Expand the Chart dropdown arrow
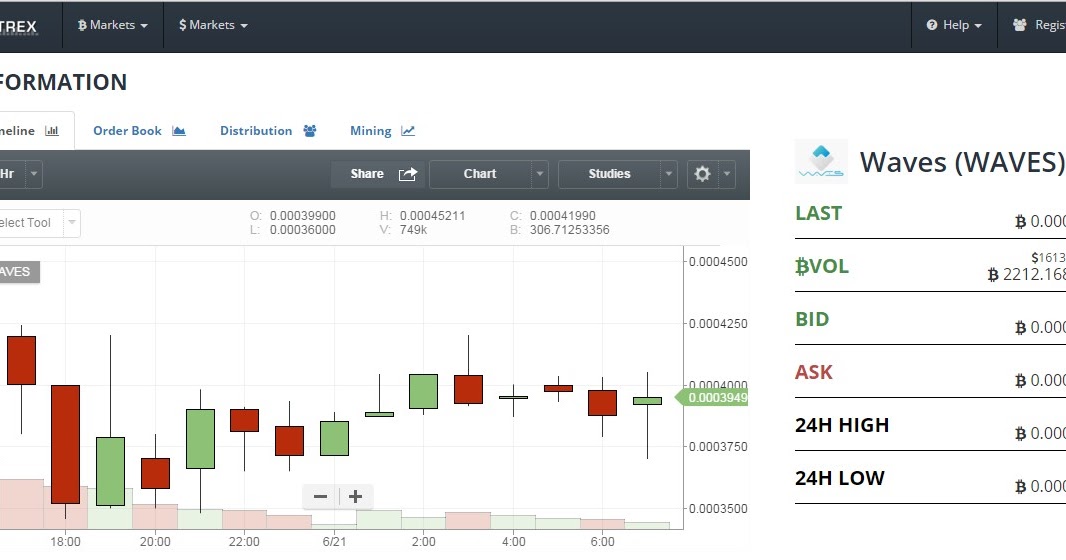 pyautogui.click(x=540, y=174)
